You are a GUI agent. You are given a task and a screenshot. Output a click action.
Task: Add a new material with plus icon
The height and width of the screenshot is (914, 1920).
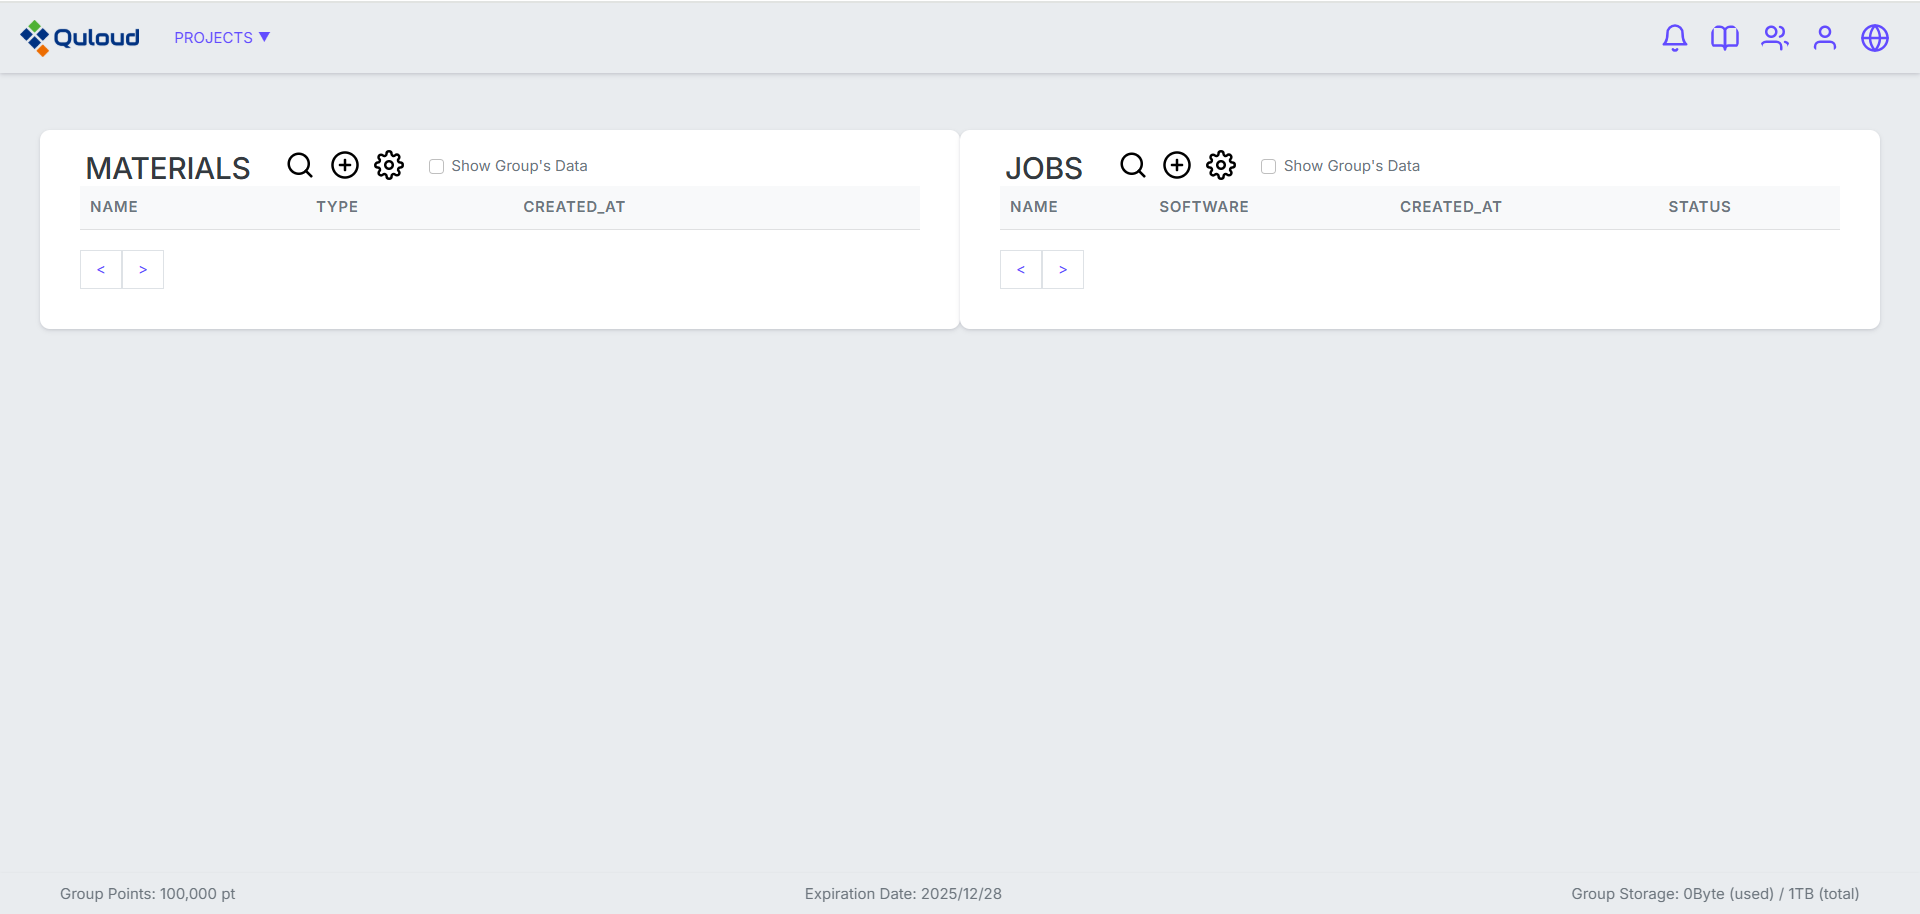tap(345, 165)
